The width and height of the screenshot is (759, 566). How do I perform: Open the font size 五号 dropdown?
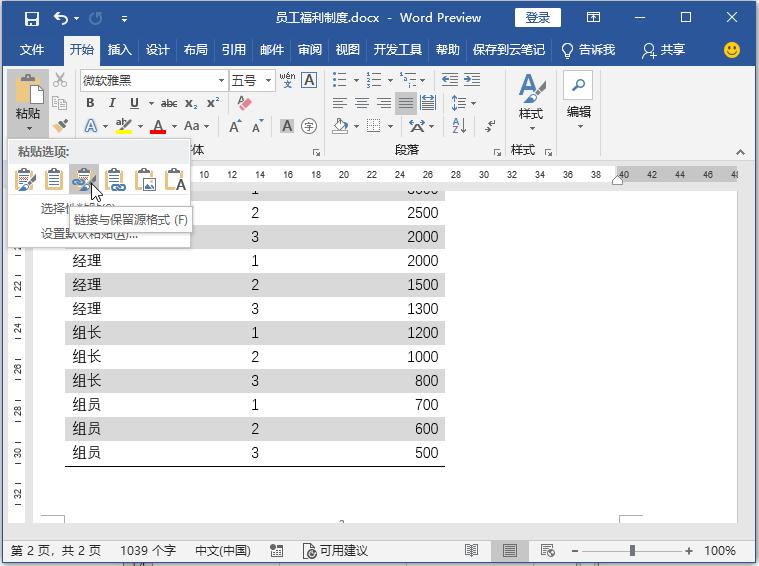pyautogui.click(x=268, y=80)
